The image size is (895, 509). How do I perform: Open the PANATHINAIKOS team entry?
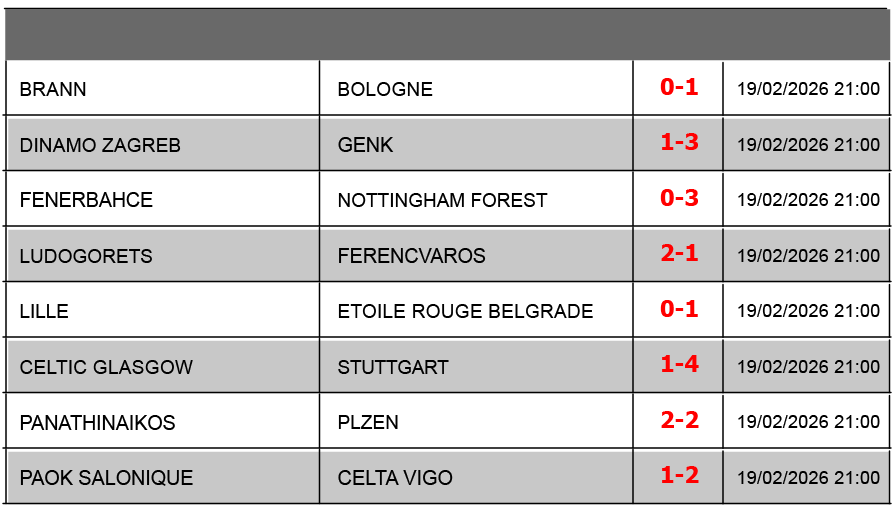point(97,423)
